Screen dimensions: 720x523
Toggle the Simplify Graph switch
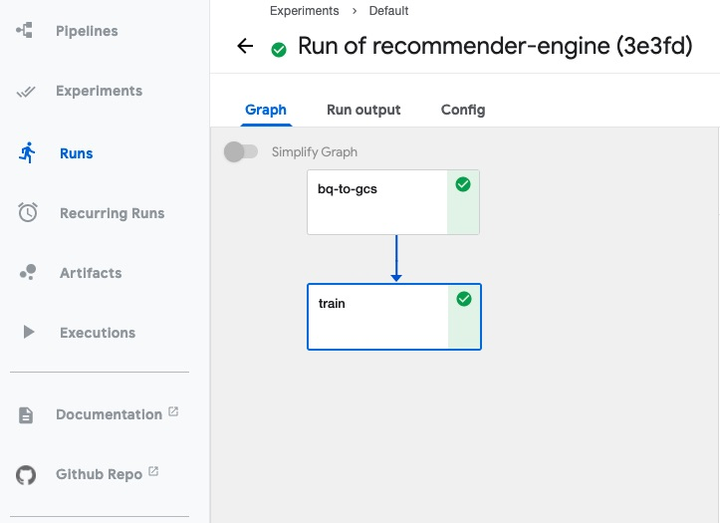click(x=241, y=152)
